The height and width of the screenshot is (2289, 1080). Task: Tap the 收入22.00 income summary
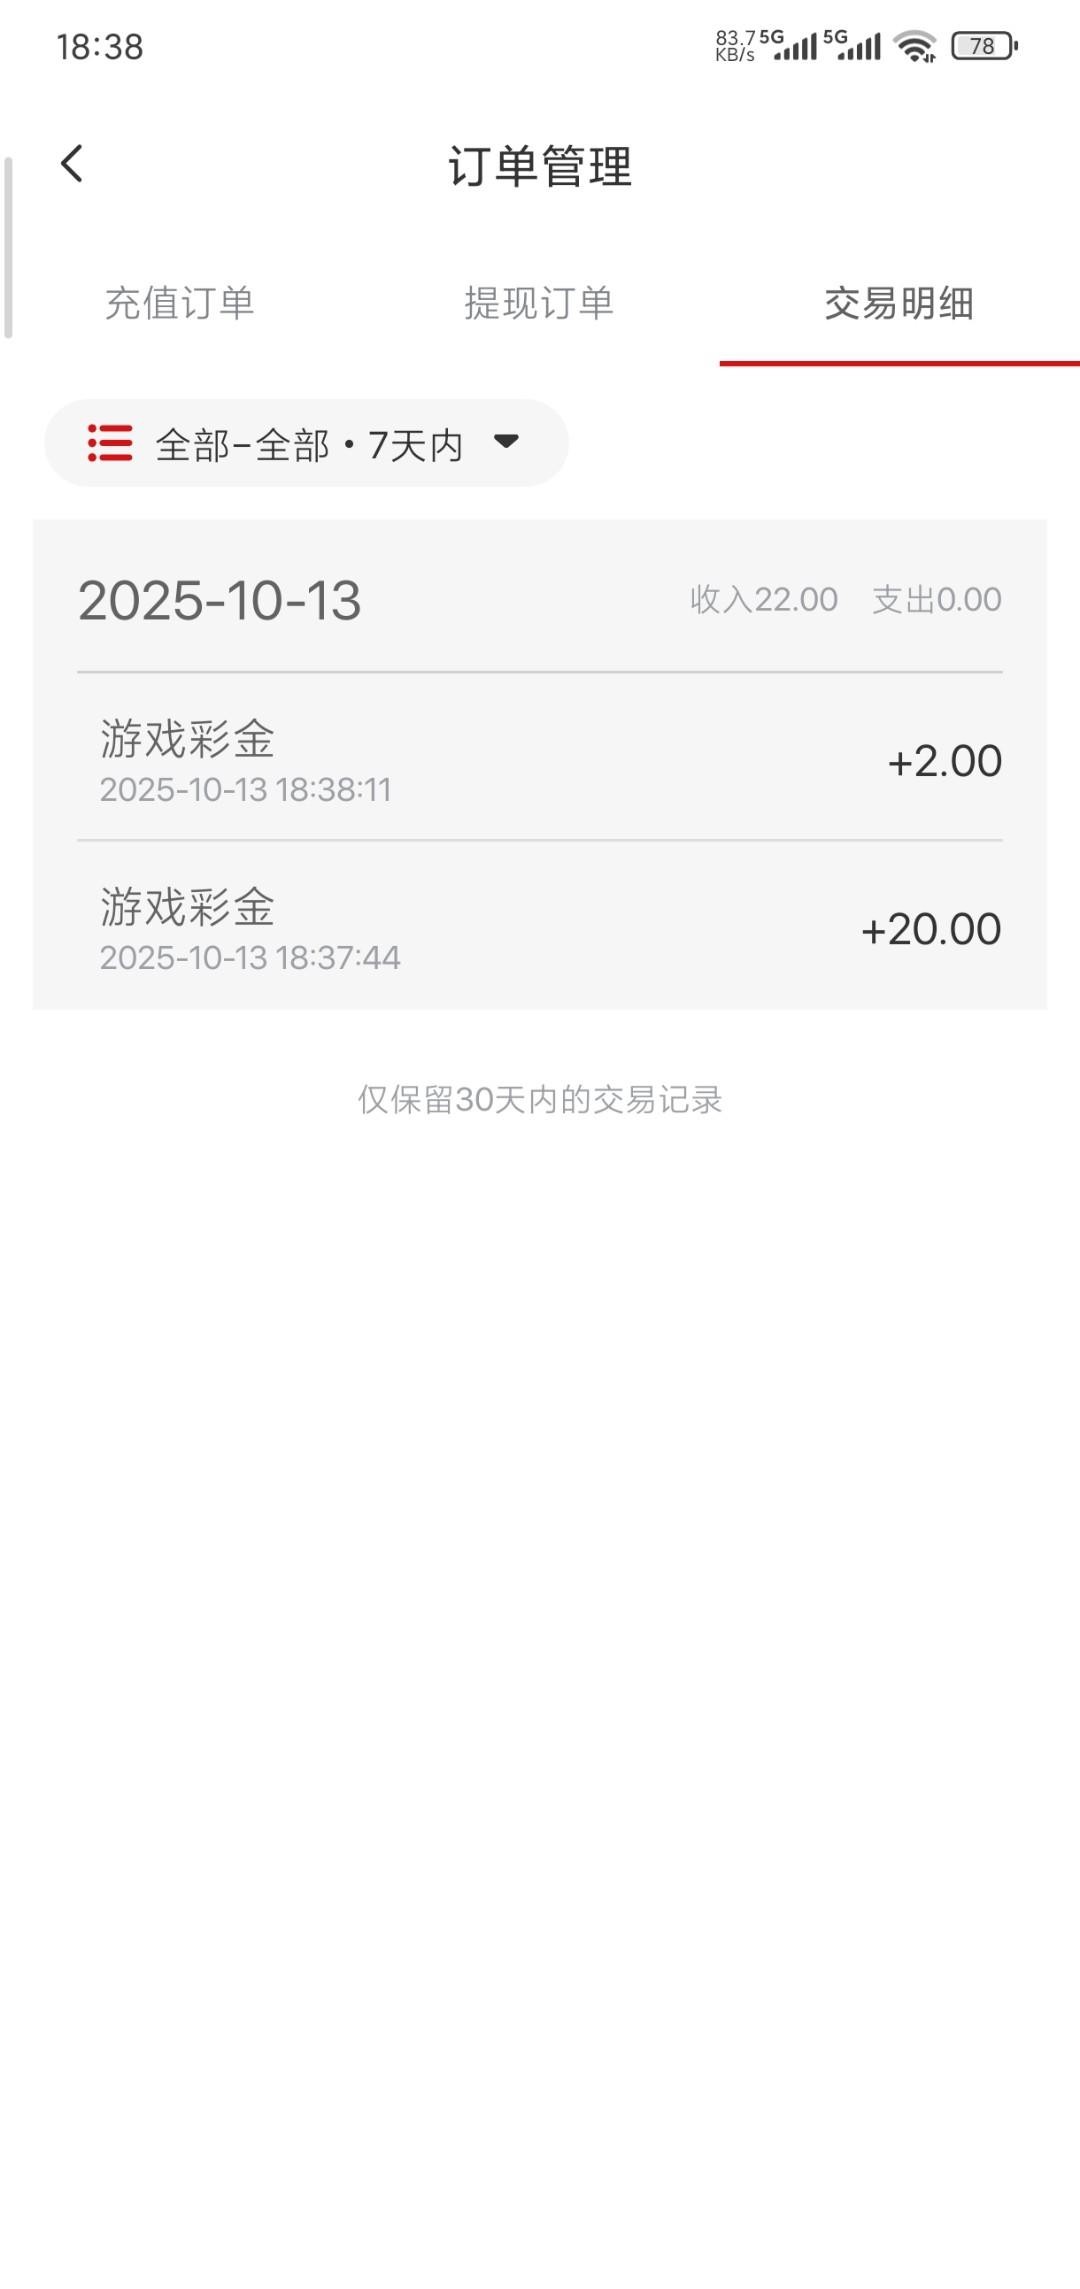point(764,600)
